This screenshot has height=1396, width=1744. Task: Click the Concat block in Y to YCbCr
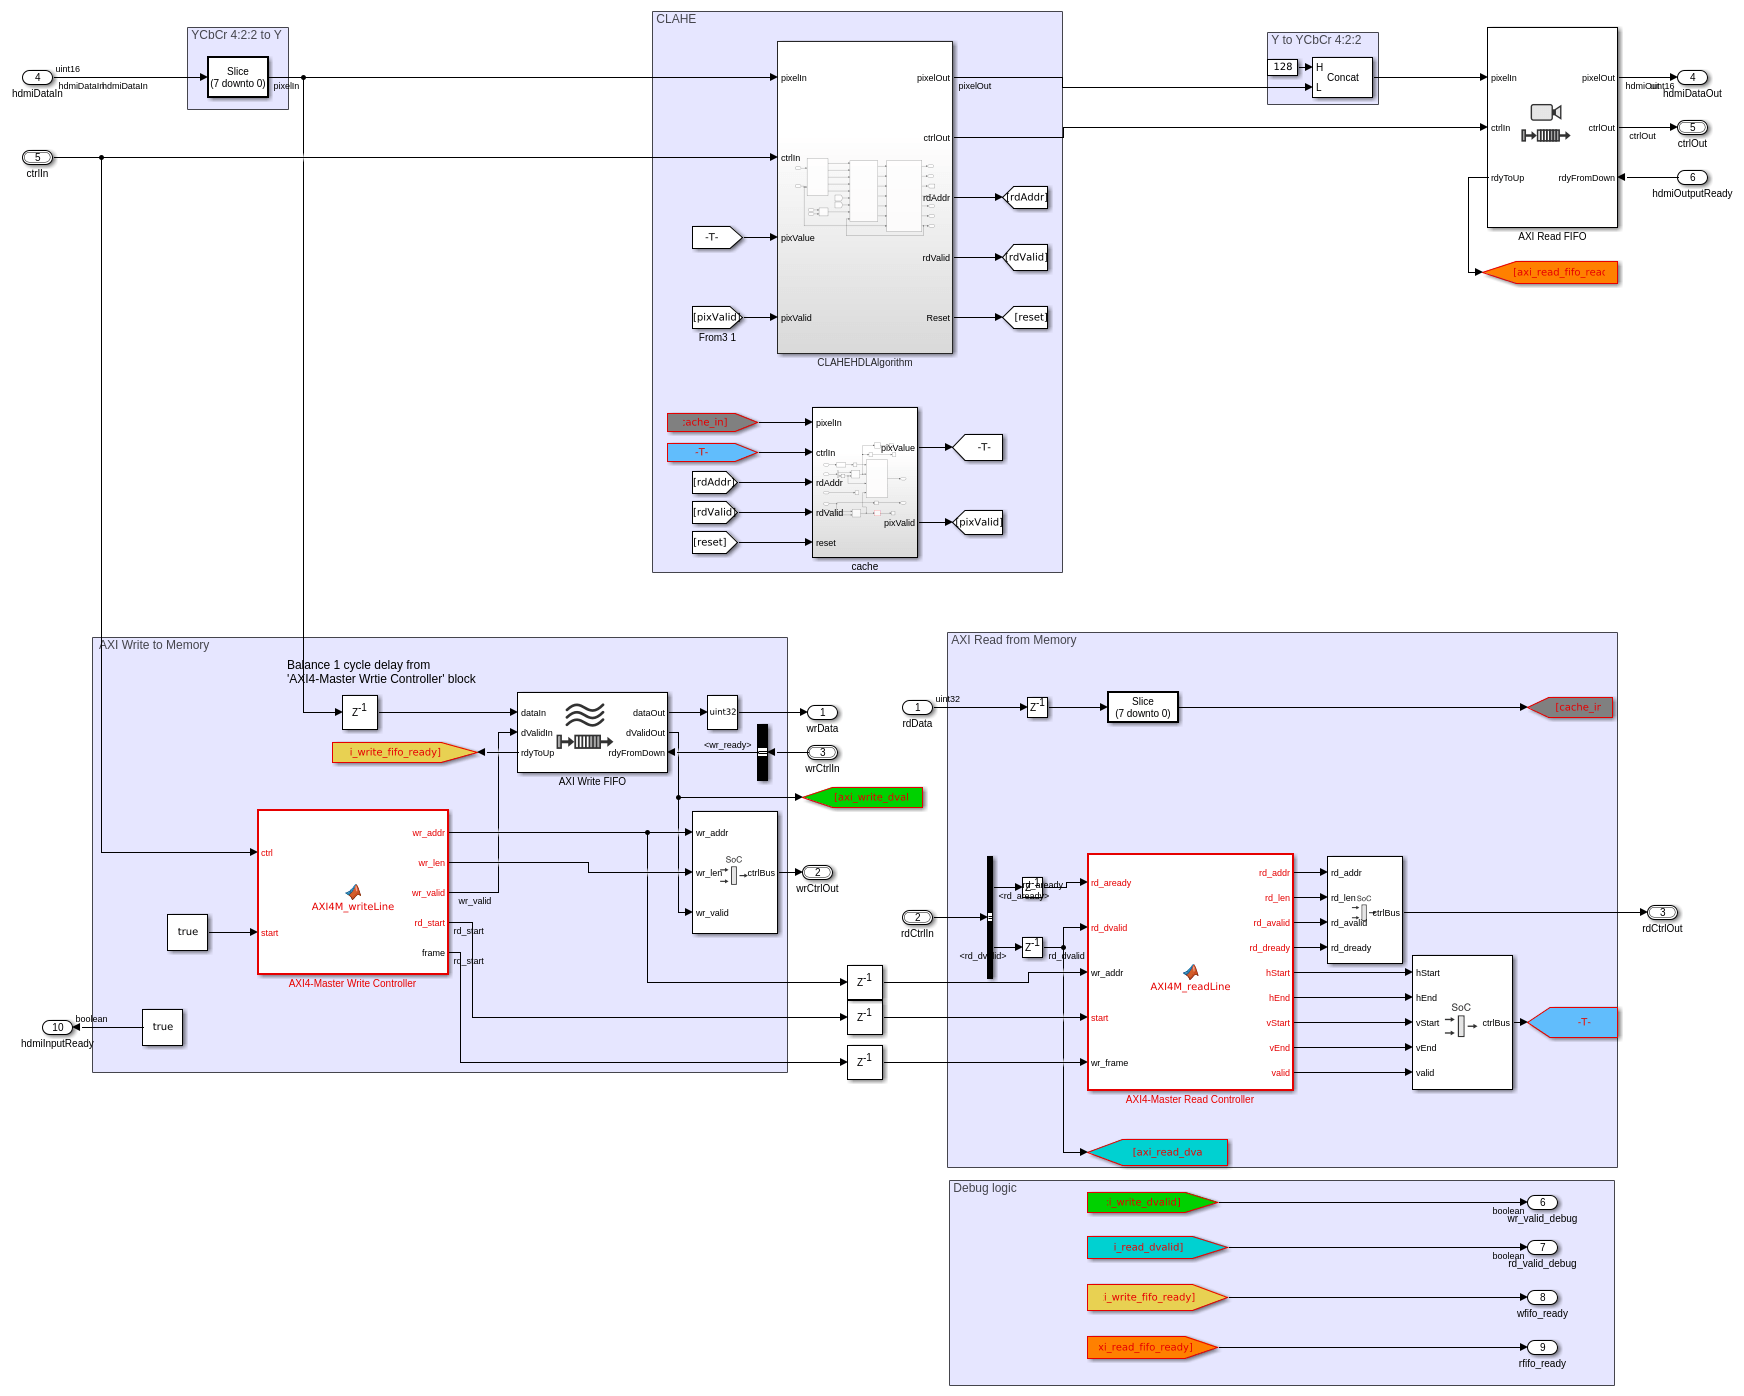click(1342, 77)
